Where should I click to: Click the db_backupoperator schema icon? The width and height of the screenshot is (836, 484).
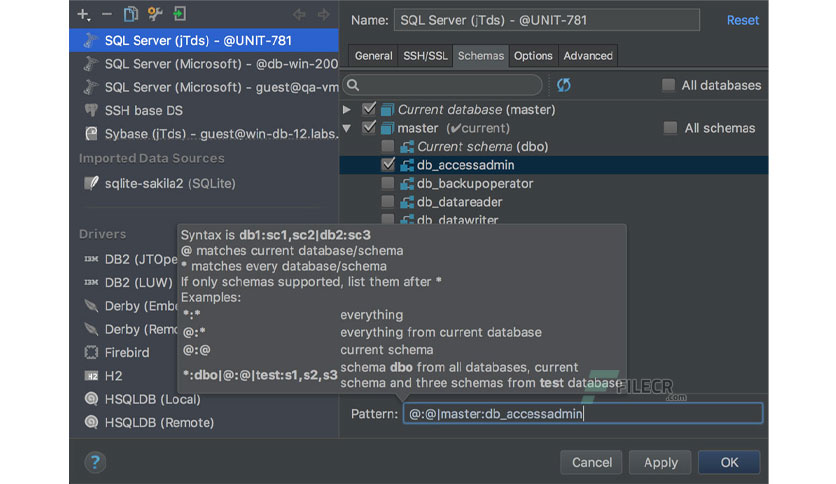407,184
